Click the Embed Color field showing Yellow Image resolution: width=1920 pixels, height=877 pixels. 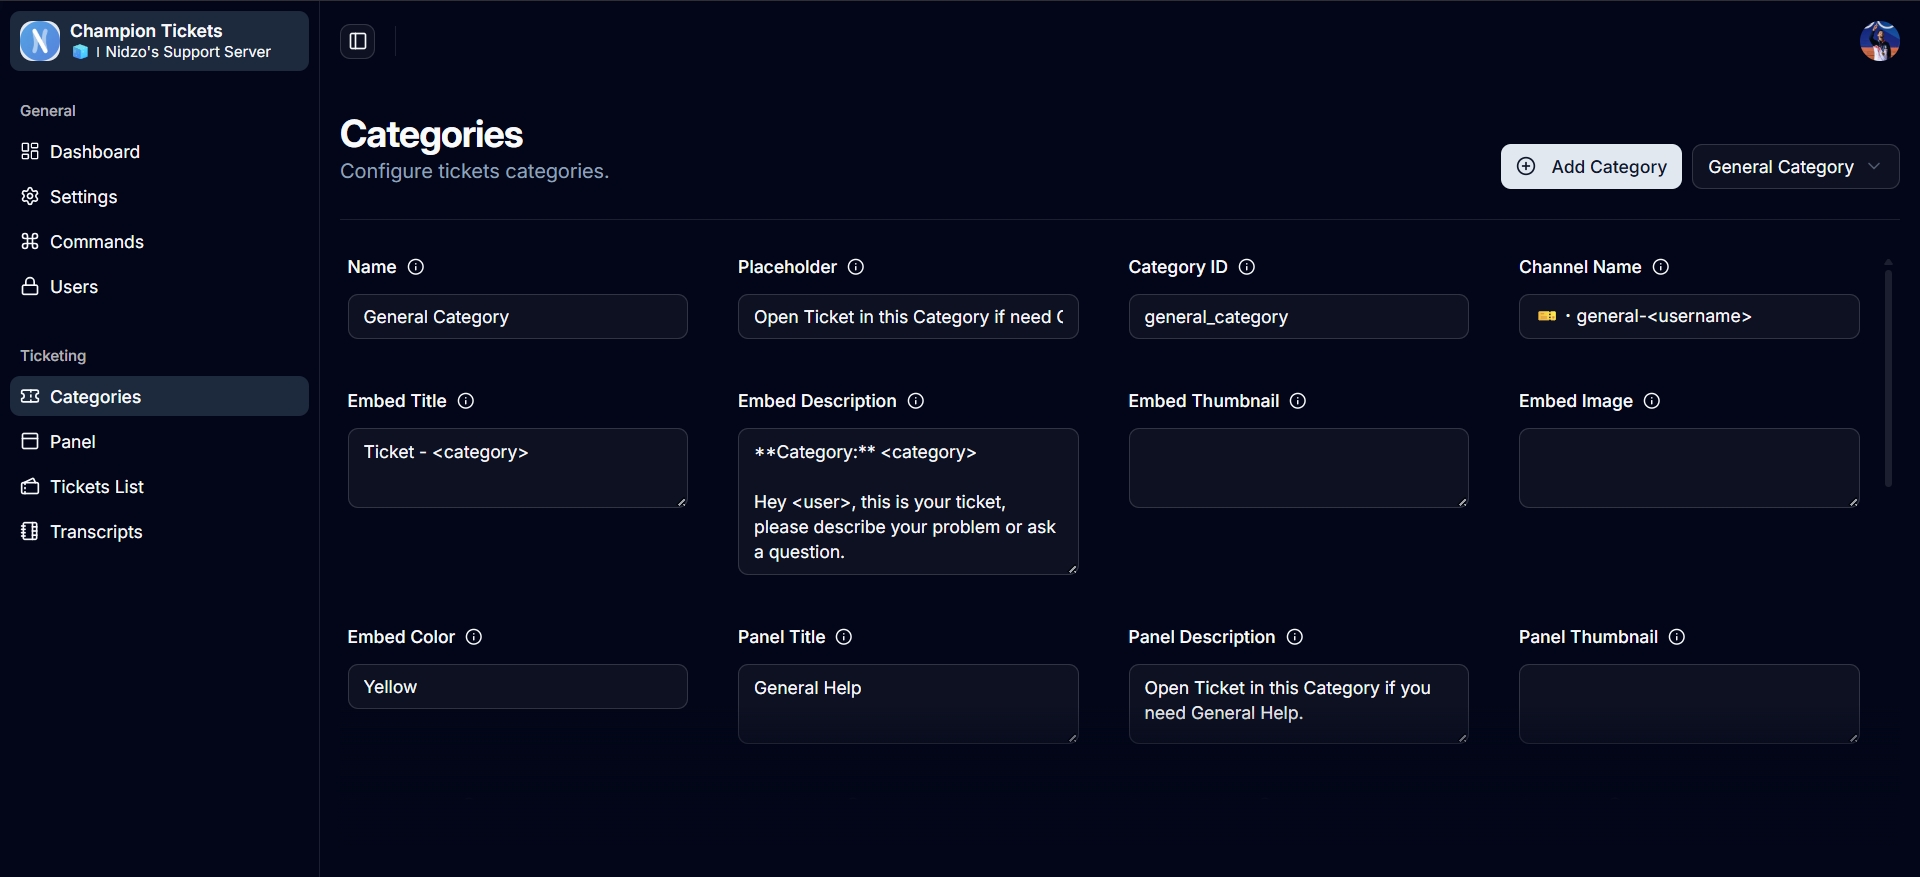517,687
